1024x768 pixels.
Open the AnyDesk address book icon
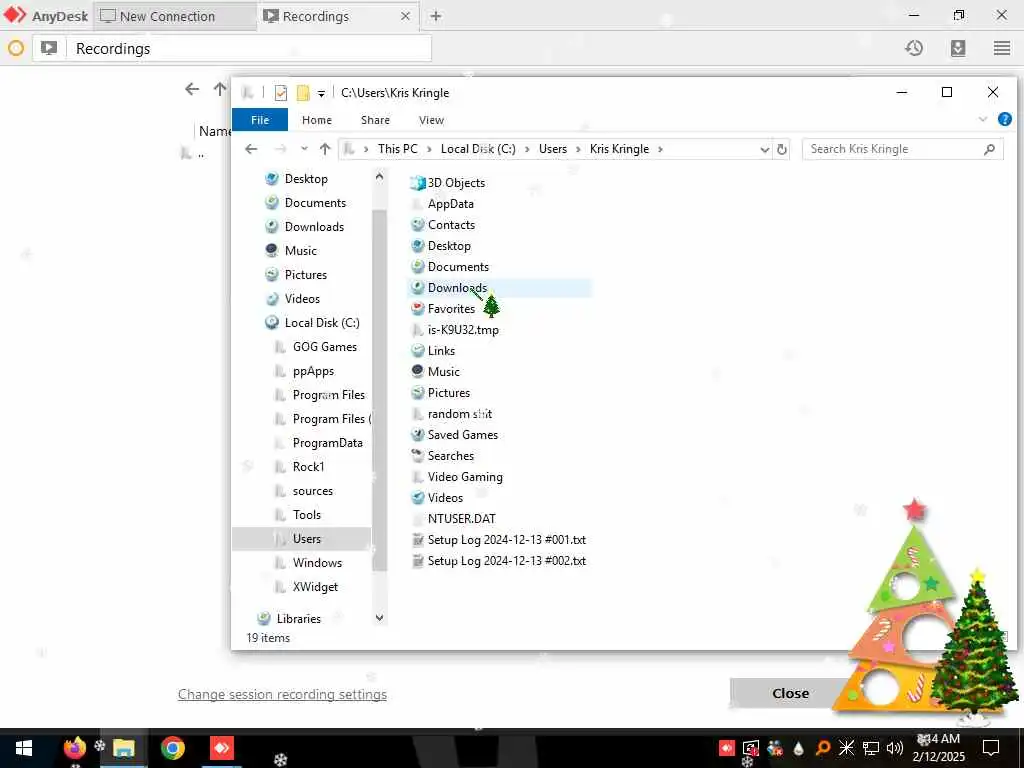click(958, 48)
